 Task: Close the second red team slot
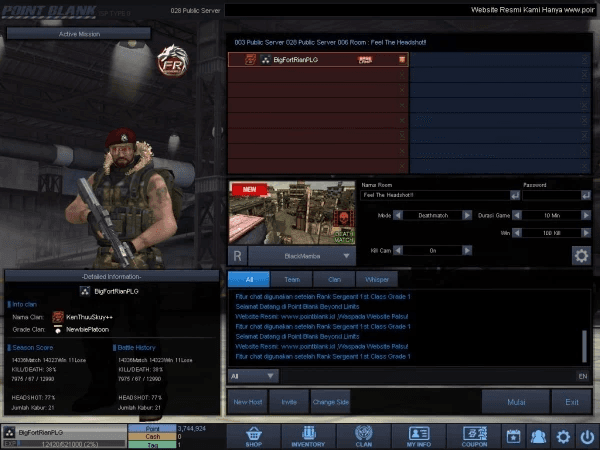402,75
